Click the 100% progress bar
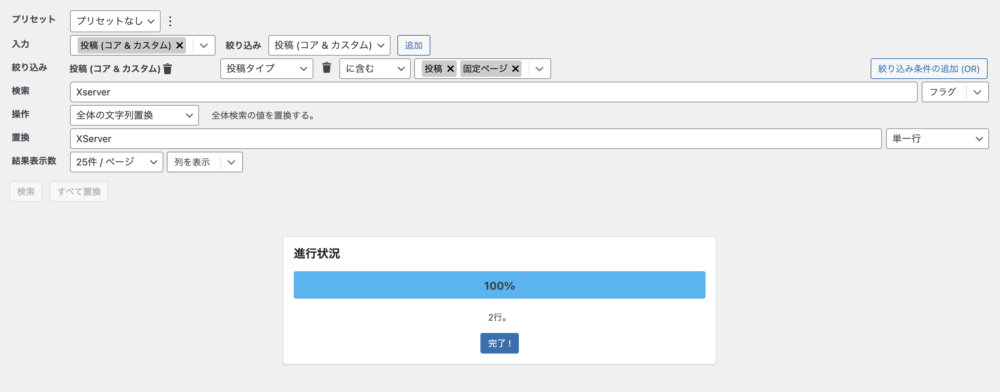The image size is (1000, 392). [x=499, y=285]
